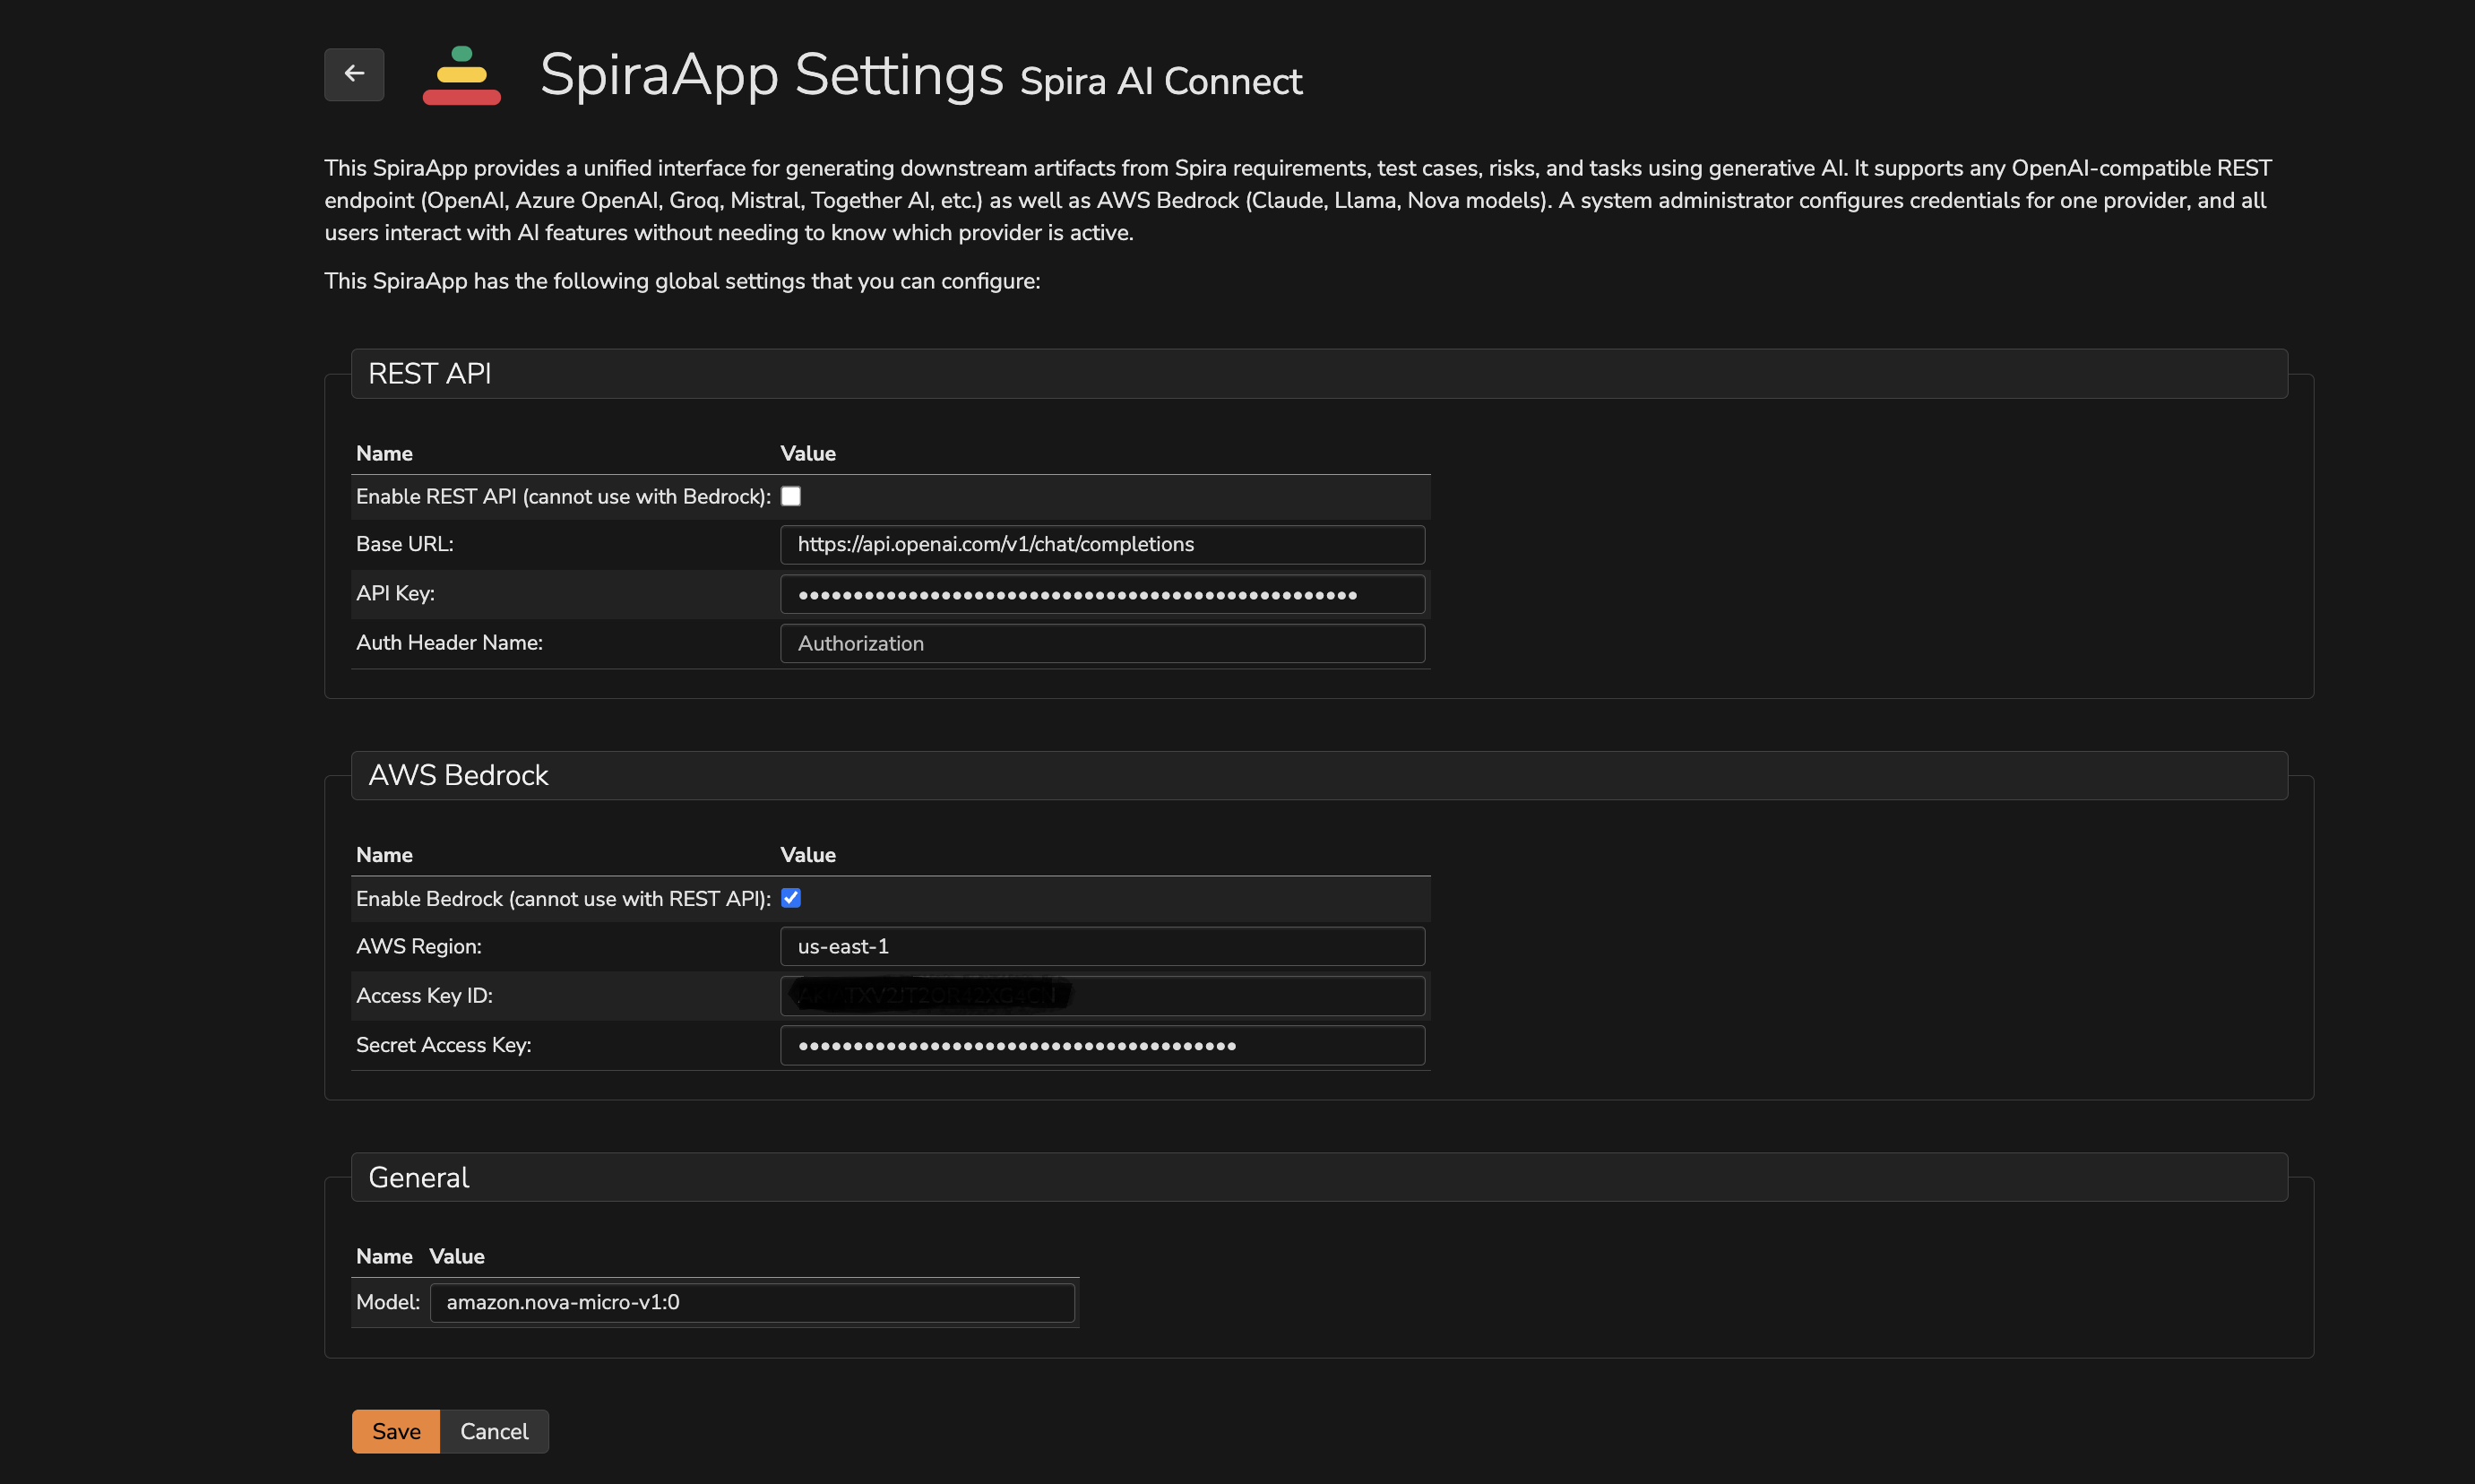2475x1484 pixels.
Task: Click the Spira AI Connect subtitle
Action: coord(1161,81)
